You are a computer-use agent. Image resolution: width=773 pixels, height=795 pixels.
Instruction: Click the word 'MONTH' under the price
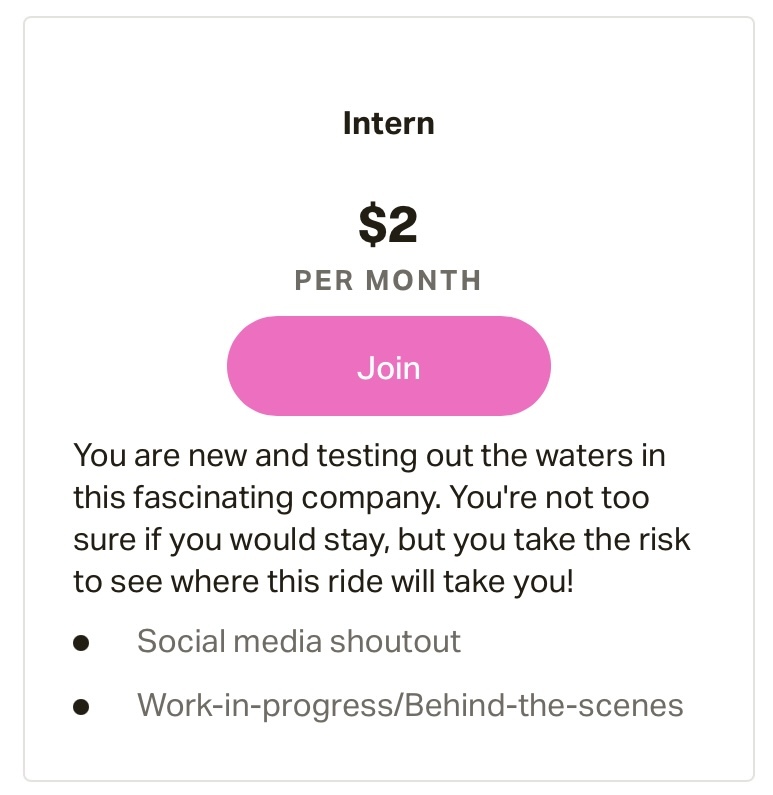(x=423, y=281)
